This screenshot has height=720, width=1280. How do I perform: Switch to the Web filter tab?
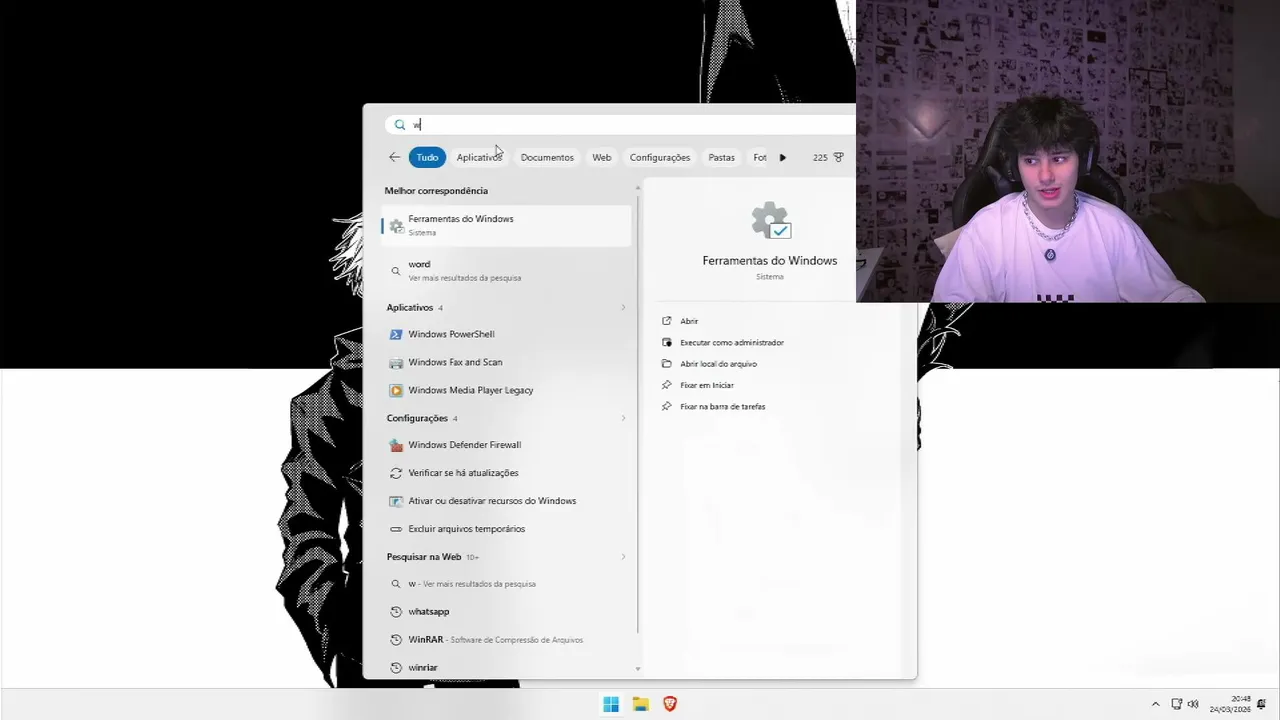point(602,157)
